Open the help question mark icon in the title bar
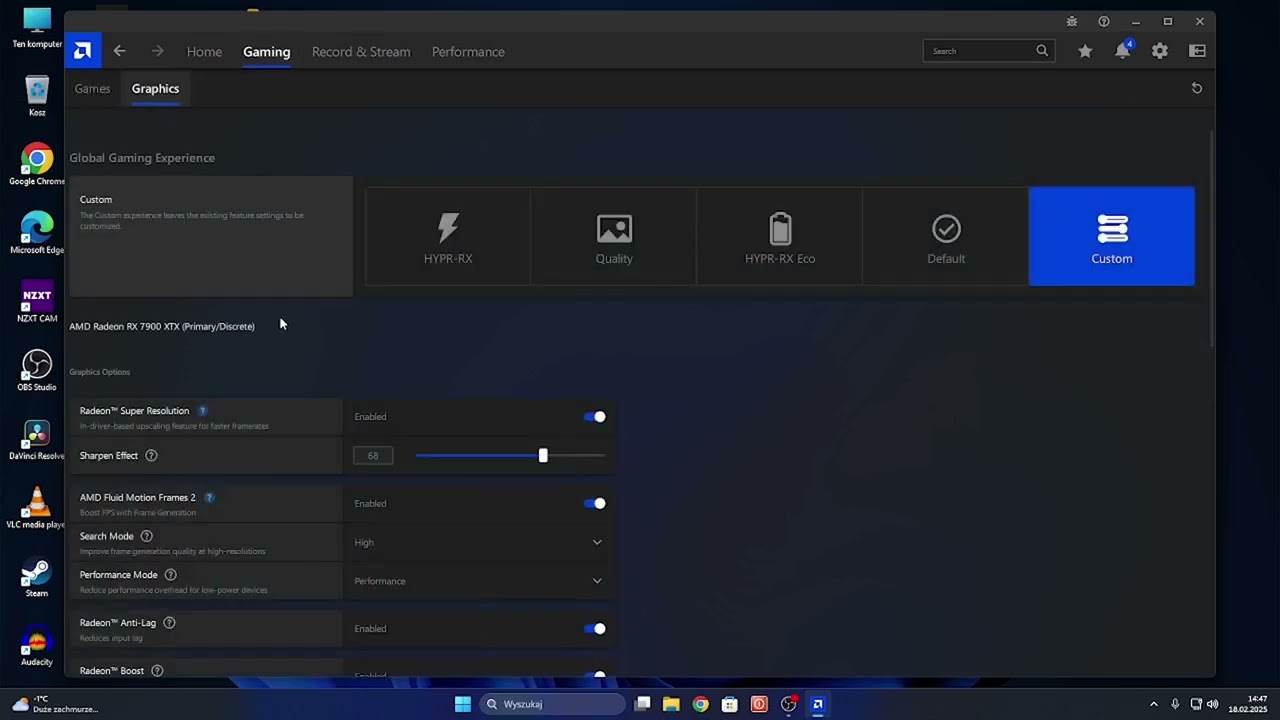The width and height of the screenshot is (1280, 720). pyautogui.click(x=1104, y=21)
